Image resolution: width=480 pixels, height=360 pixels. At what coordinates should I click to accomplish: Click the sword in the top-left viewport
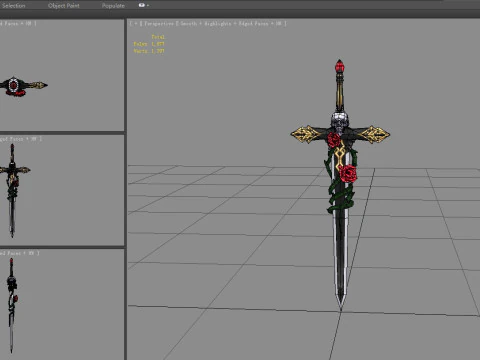[x=23, y=86]
